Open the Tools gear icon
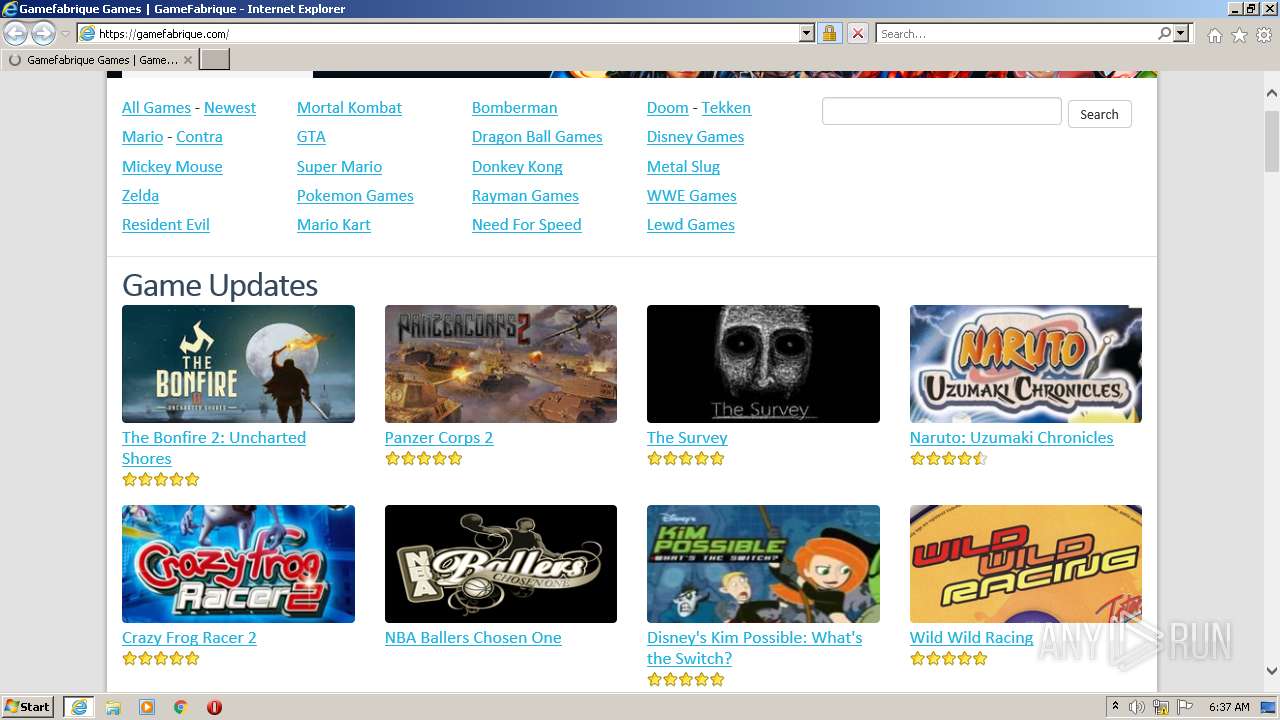The width and height of the screenshot is (1280, 720). 1264,35
